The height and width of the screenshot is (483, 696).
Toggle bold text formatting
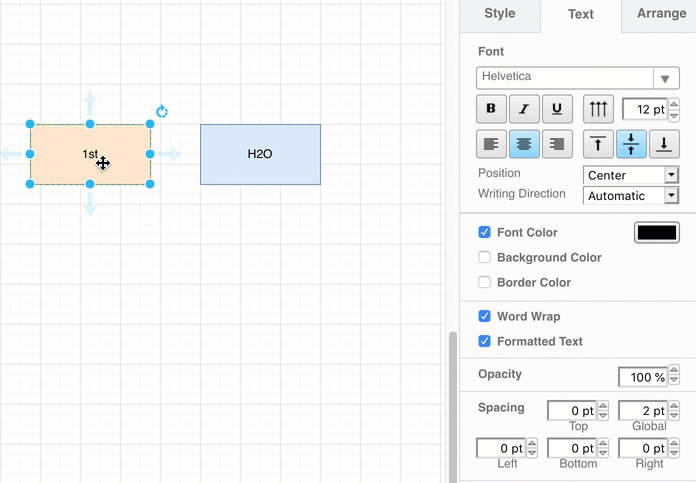tap(490, 109)
